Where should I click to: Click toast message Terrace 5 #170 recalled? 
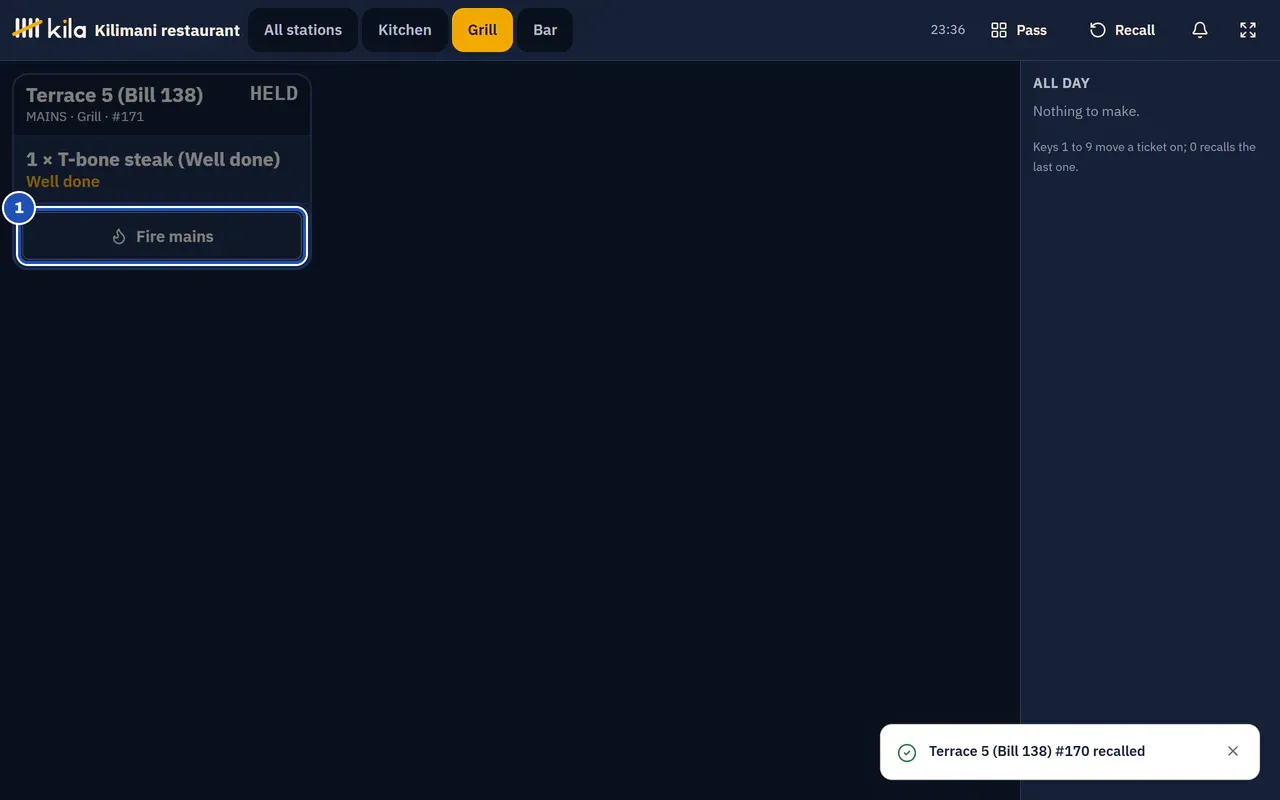coord(1037,751)
